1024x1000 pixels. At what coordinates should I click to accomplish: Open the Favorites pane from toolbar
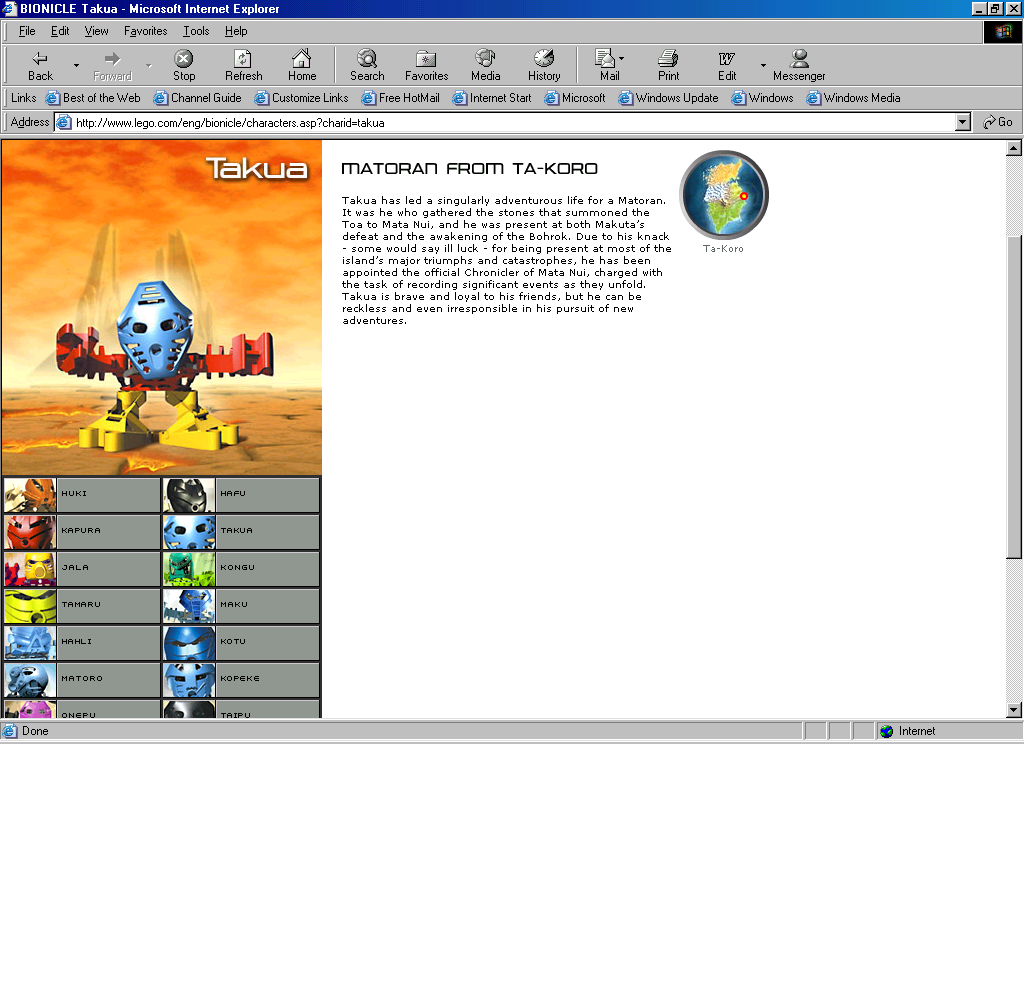coord(426,65)
